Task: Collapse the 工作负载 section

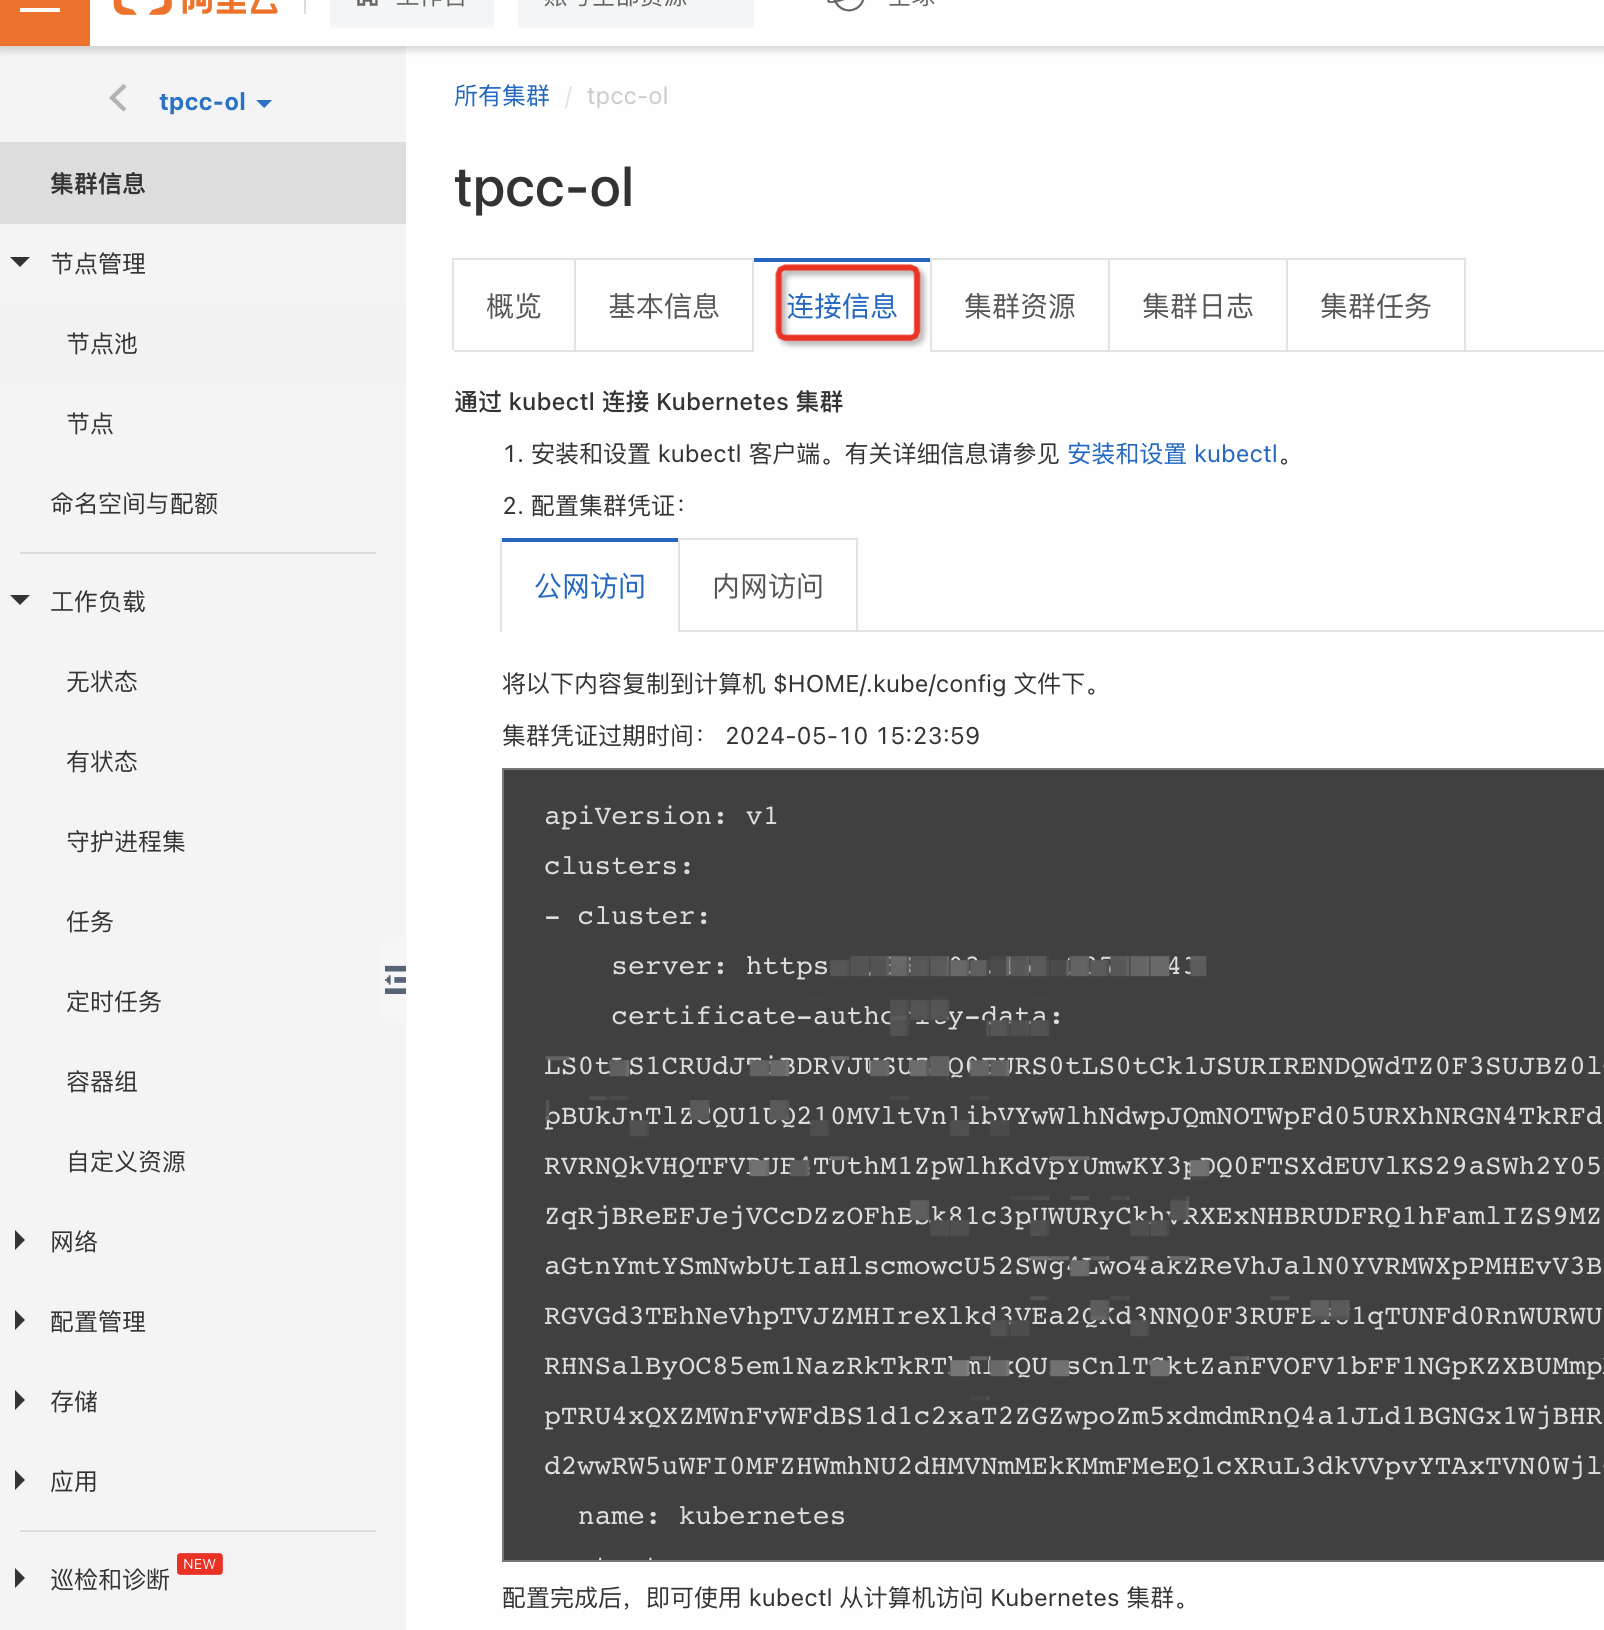Action: click(20, 600)
